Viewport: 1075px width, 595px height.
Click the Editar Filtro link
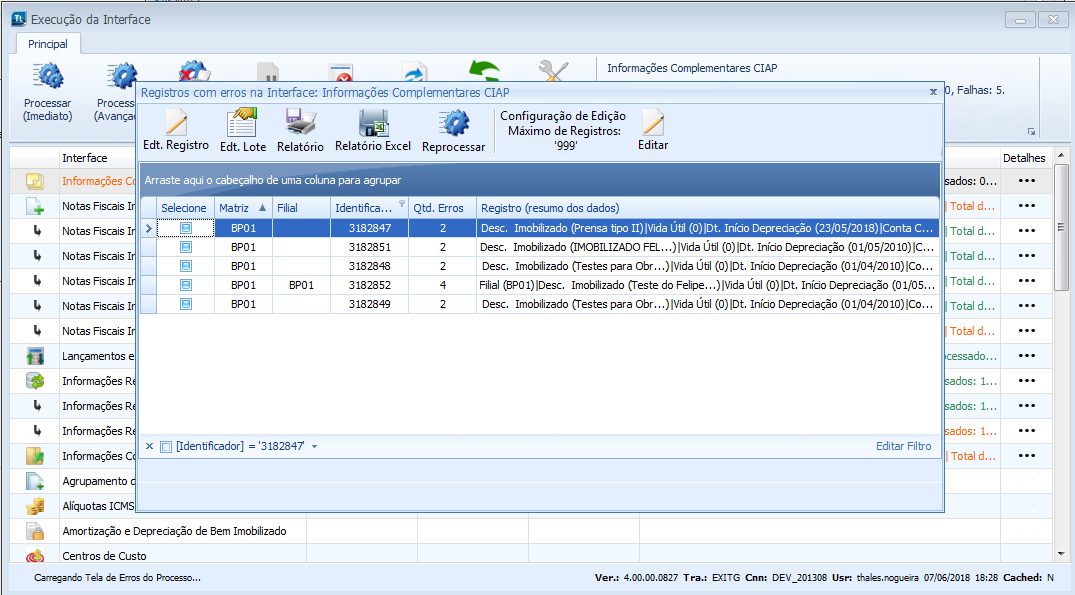pyautogui.click(x=903, y=446)
